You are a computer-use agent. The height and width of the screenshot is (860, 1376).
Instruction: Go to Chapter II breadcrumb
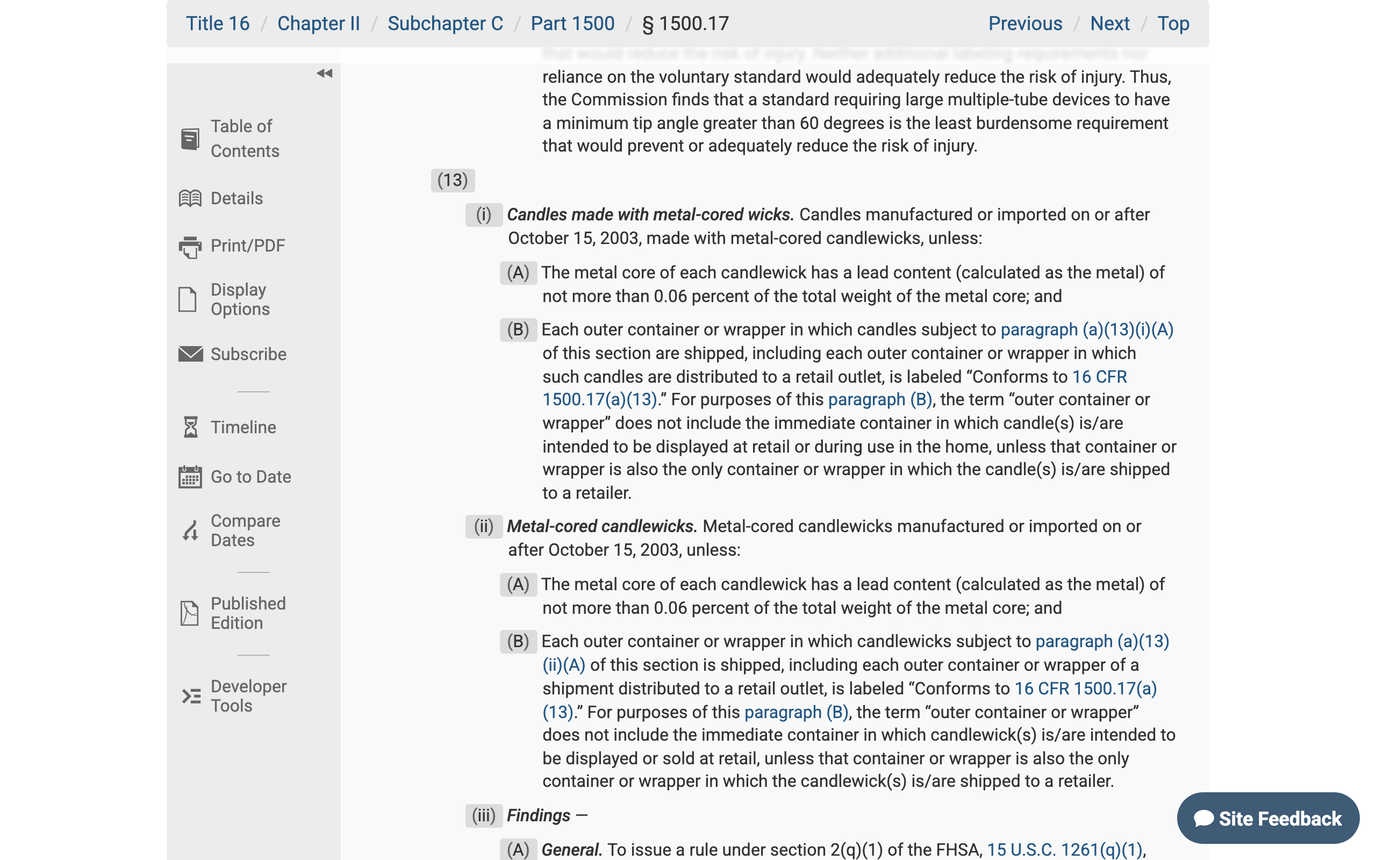(x=318, y=24)
